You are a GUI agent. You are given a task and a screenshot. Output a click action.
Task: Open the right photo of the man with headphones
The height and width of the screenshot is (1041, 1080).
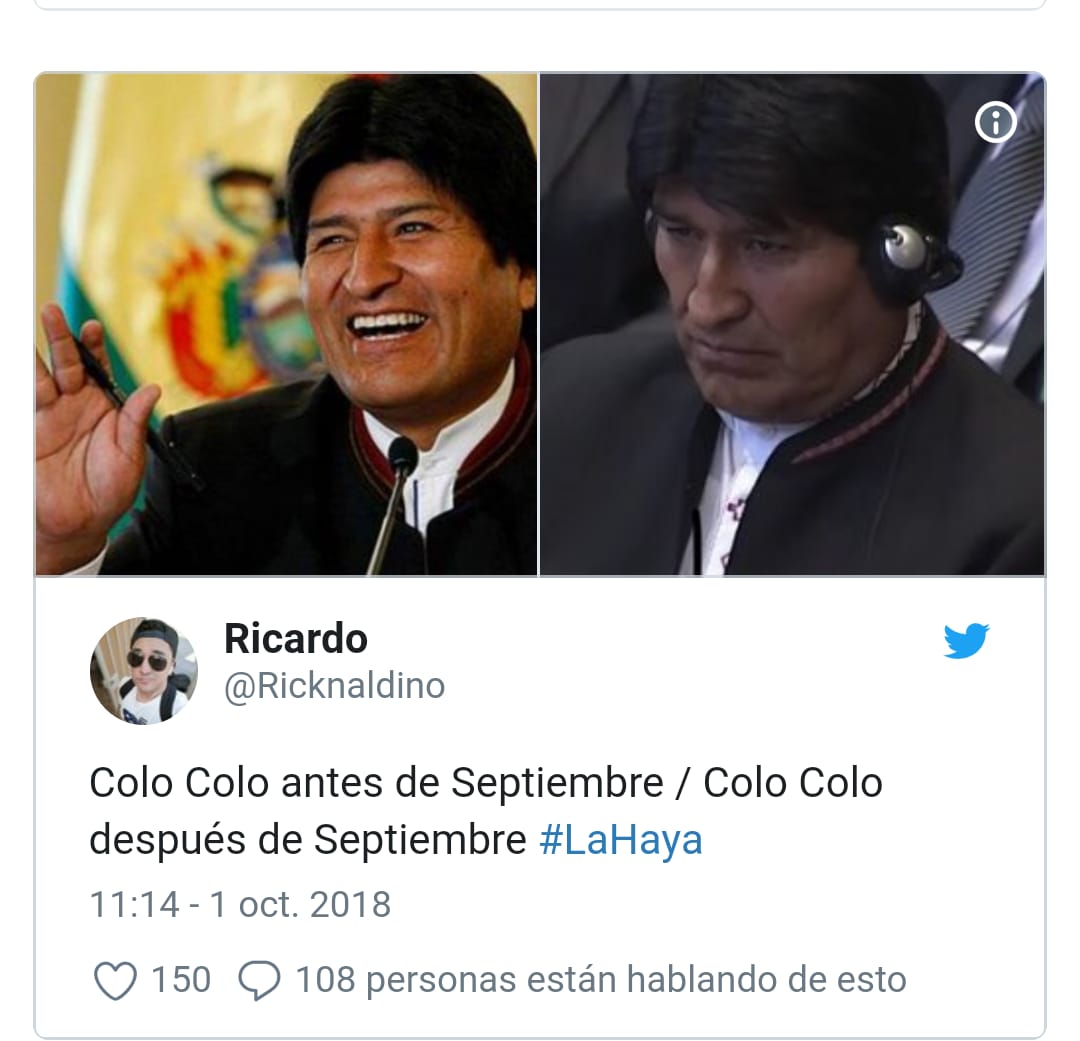792,324
